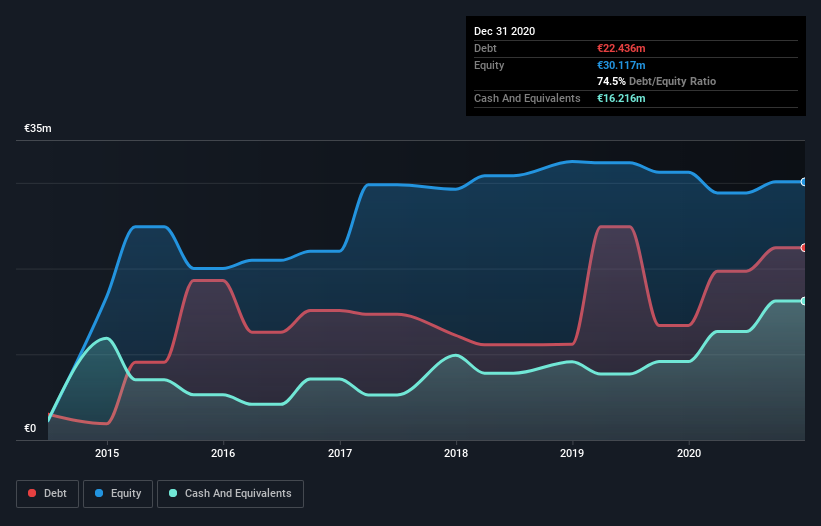The image size is (821, 526).
Task: Toggle the Equity legend button
Action: tap(118, 494)
